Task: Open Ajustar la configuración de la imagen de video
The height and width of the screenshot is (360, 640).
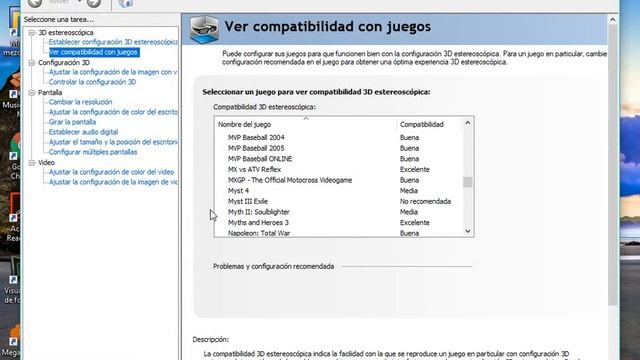Action: (113, 182)
